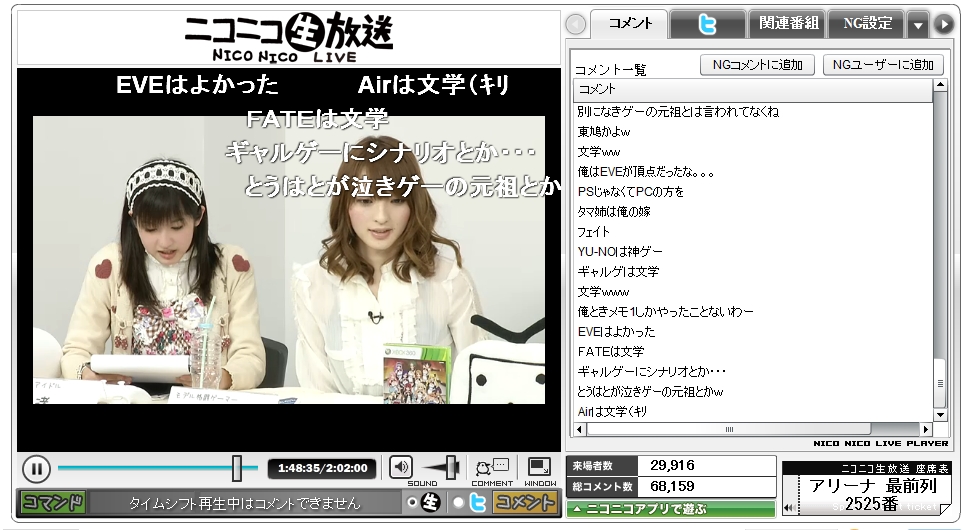Open the tab list dropdown arrow
The width and height of the screenshot is (970, 530).
(x=918, y=24)
